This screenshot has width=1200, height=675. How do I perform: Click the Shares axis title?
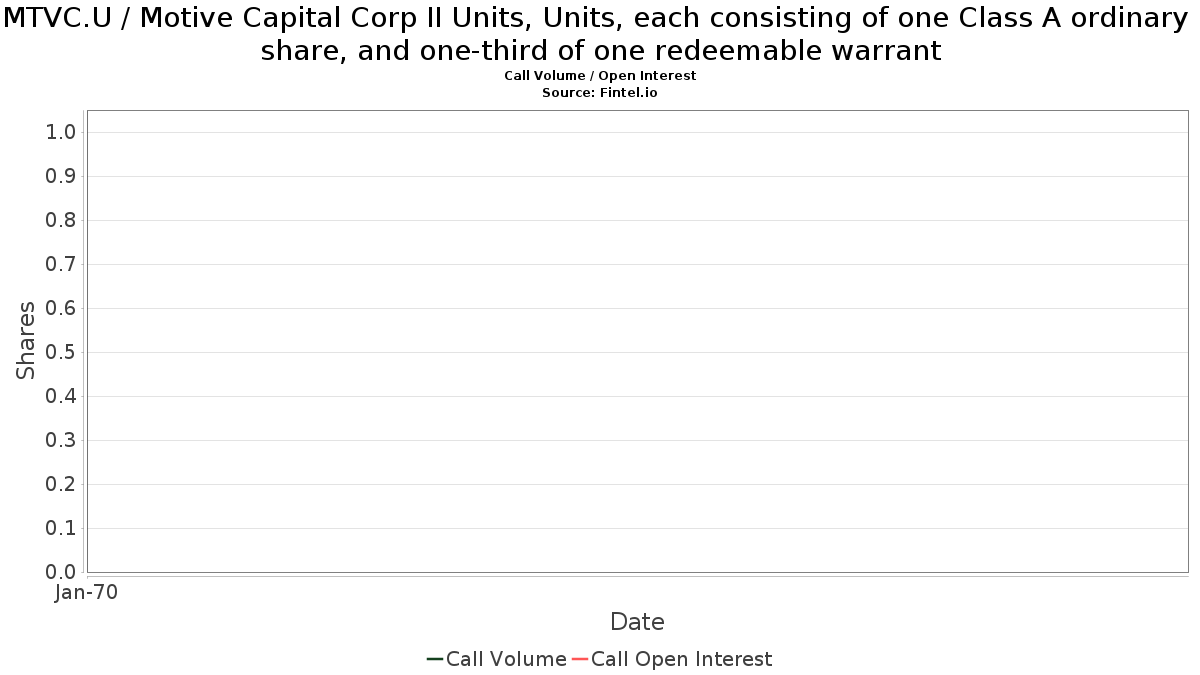tap(26, 340)
